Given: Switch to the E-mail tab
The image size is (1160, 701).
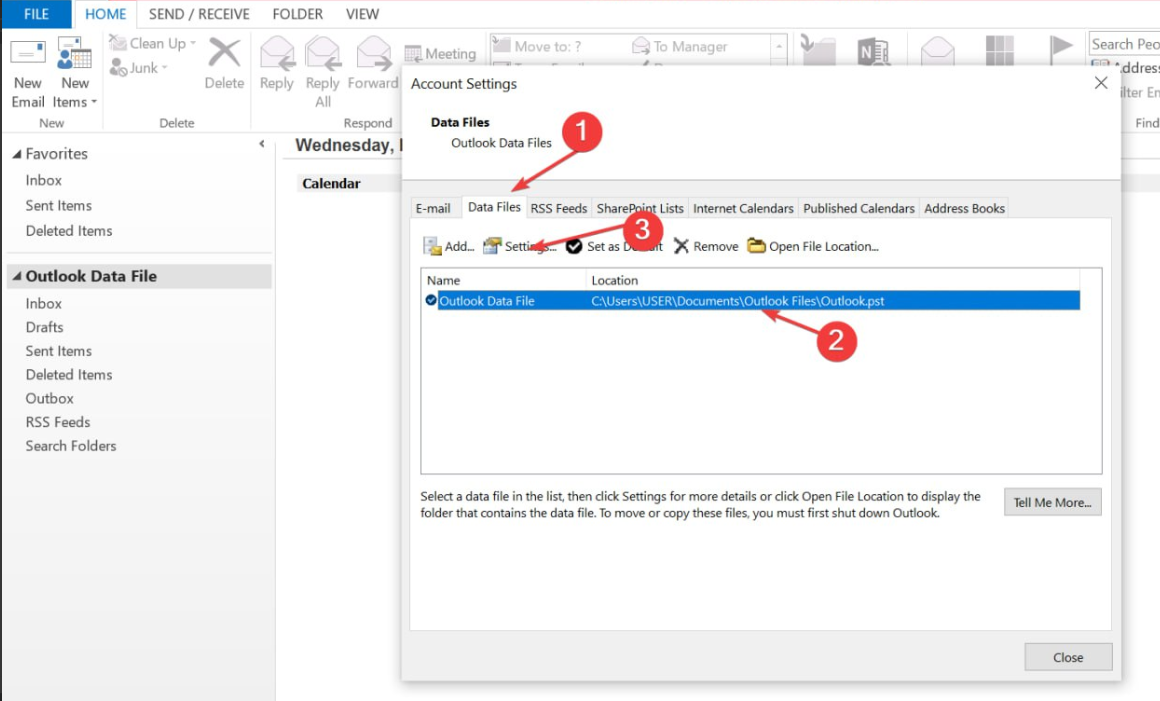Looking at the screenshot, I should coord(433,209).
